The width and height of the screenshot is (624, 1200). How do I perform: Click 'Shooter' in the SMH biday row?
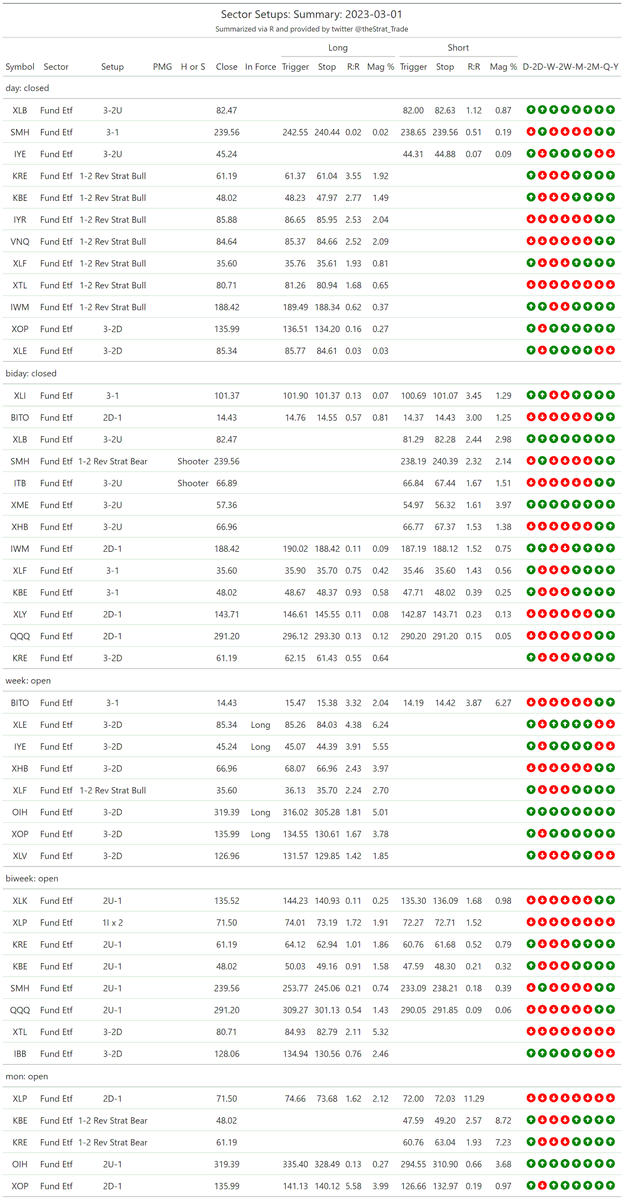pos(192,462)
